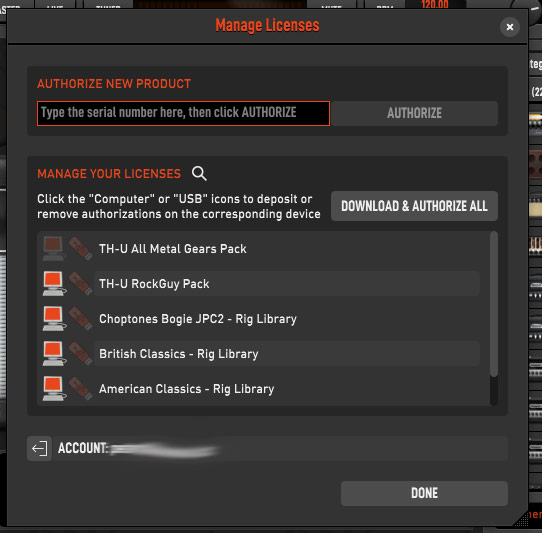The width and height of the screenshot is (542, 533).
Task: Click the DONE button
Action: tap(424, 493)
